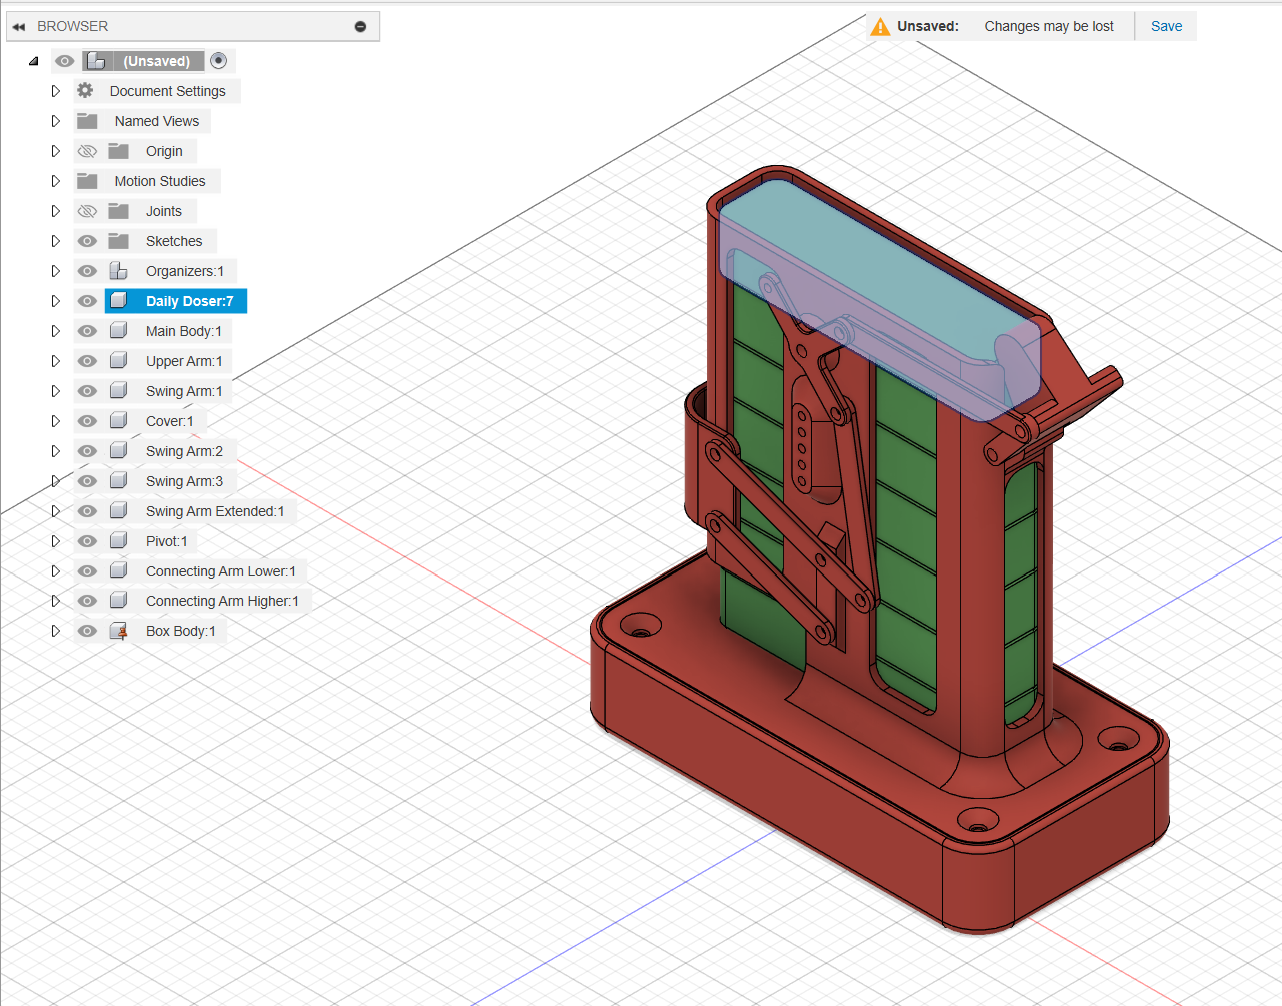Click the Joints folder icon
The image size is (1282, 1006).
tap(119, 211)
